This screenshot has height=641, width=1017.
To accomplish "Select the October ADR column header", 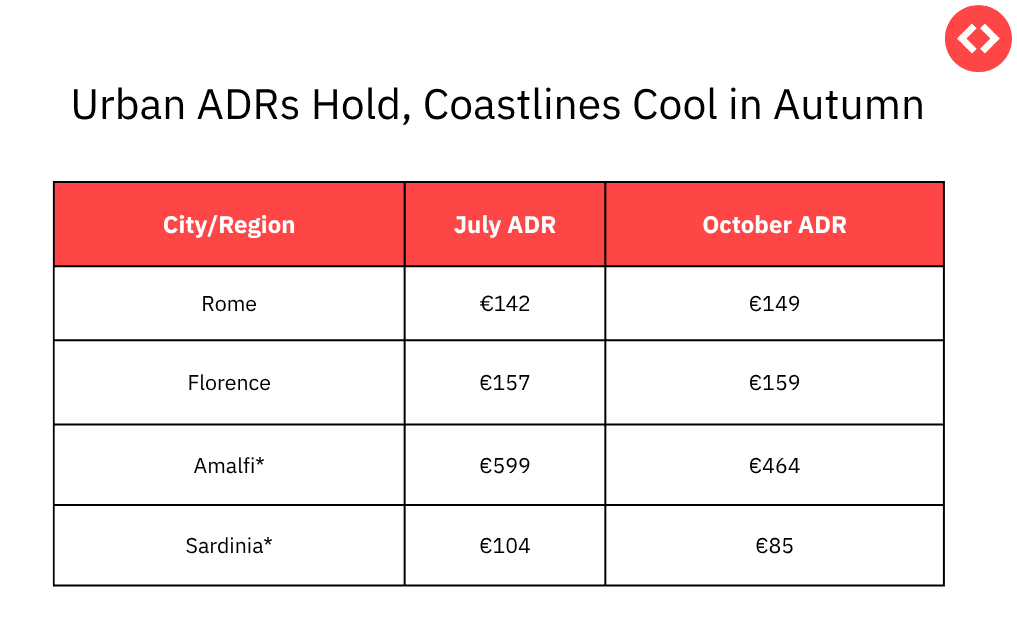I will pyautogui.click(x=774, y=225).
